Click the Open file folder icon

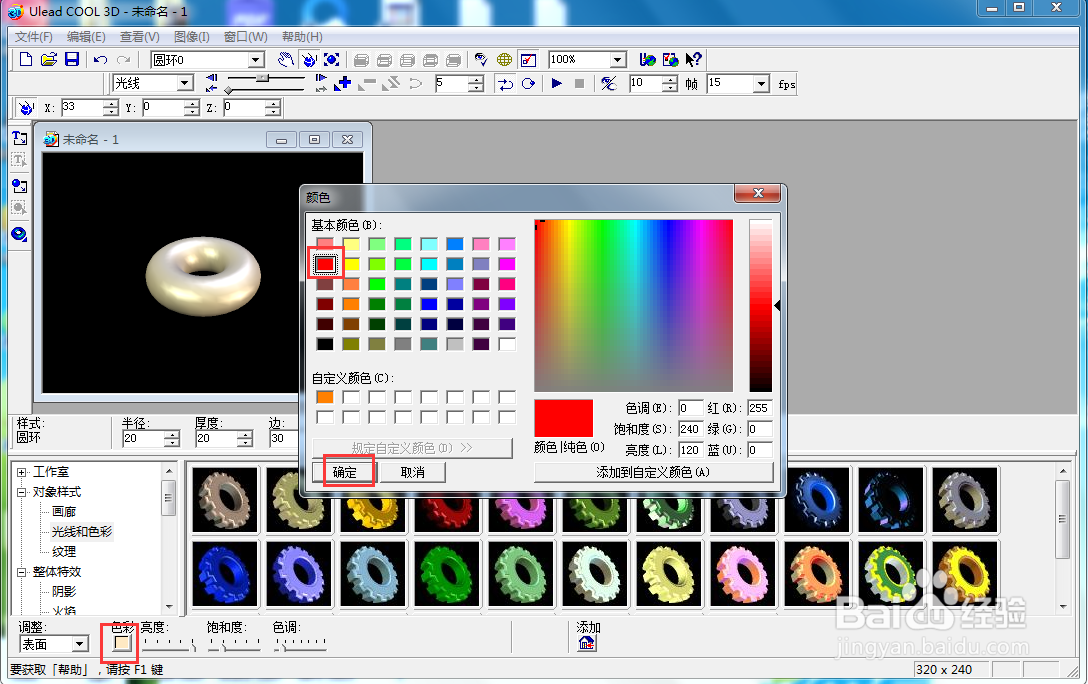tap(49, 60)
